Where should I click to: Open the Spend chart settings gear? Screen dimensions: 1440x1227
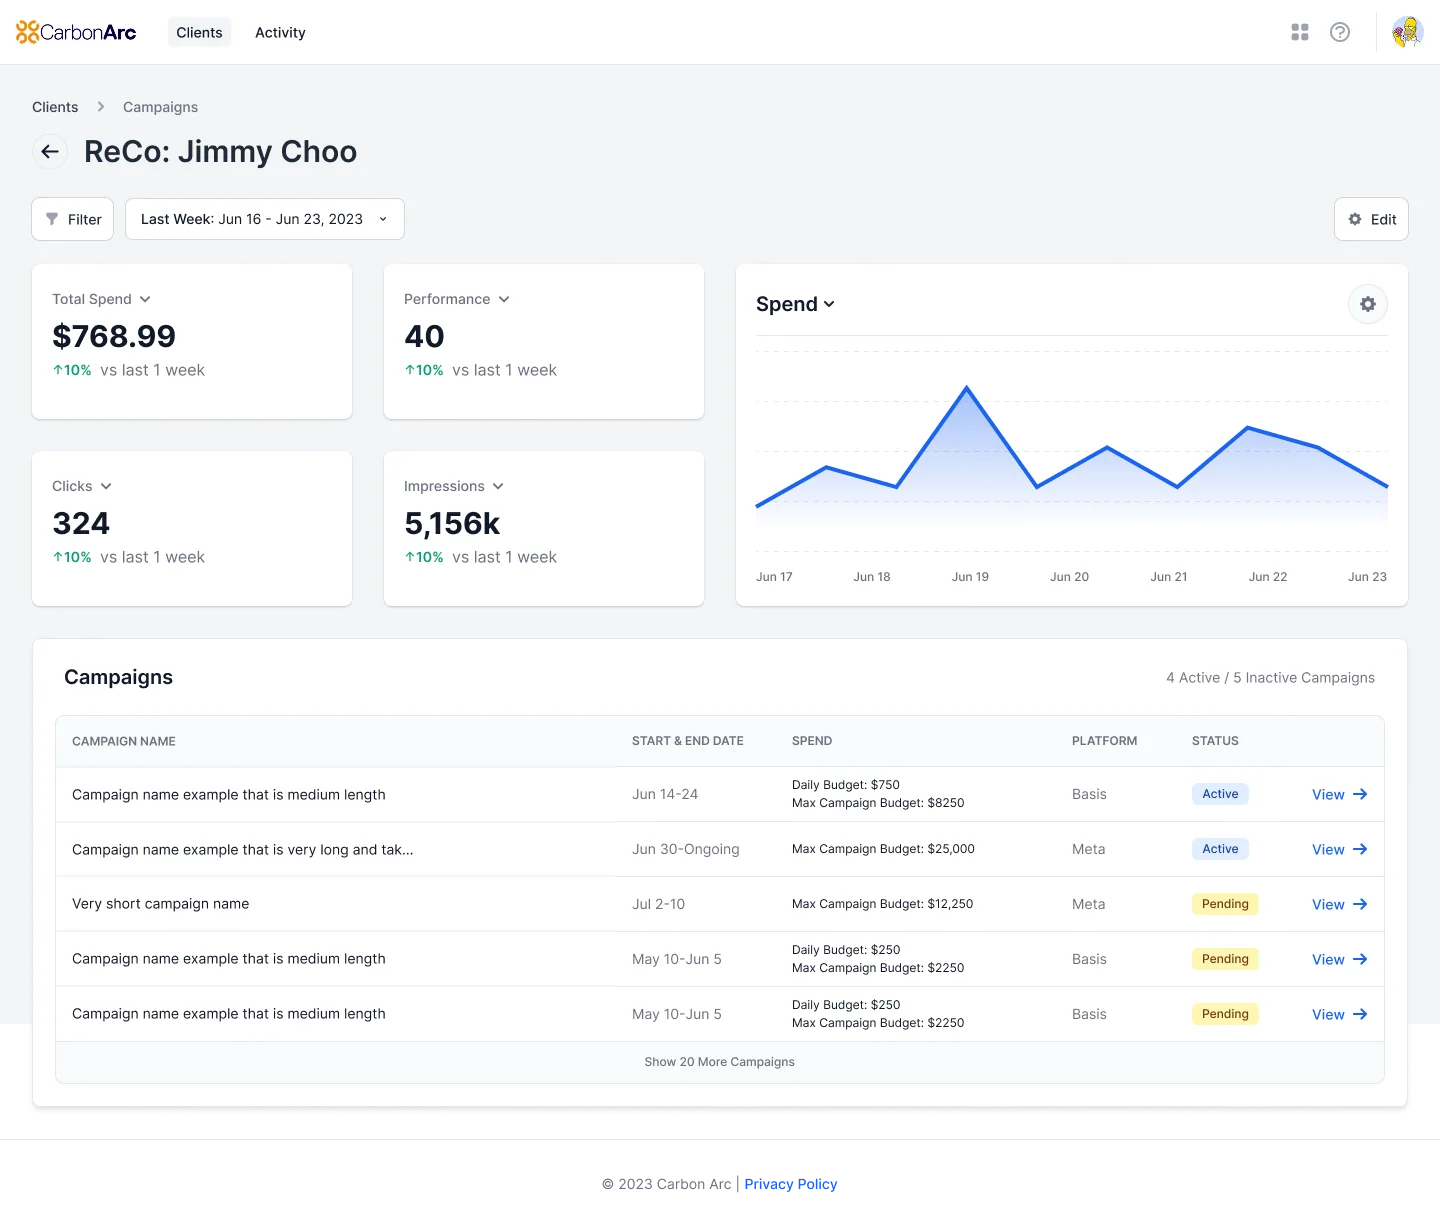pos(1368,304)
